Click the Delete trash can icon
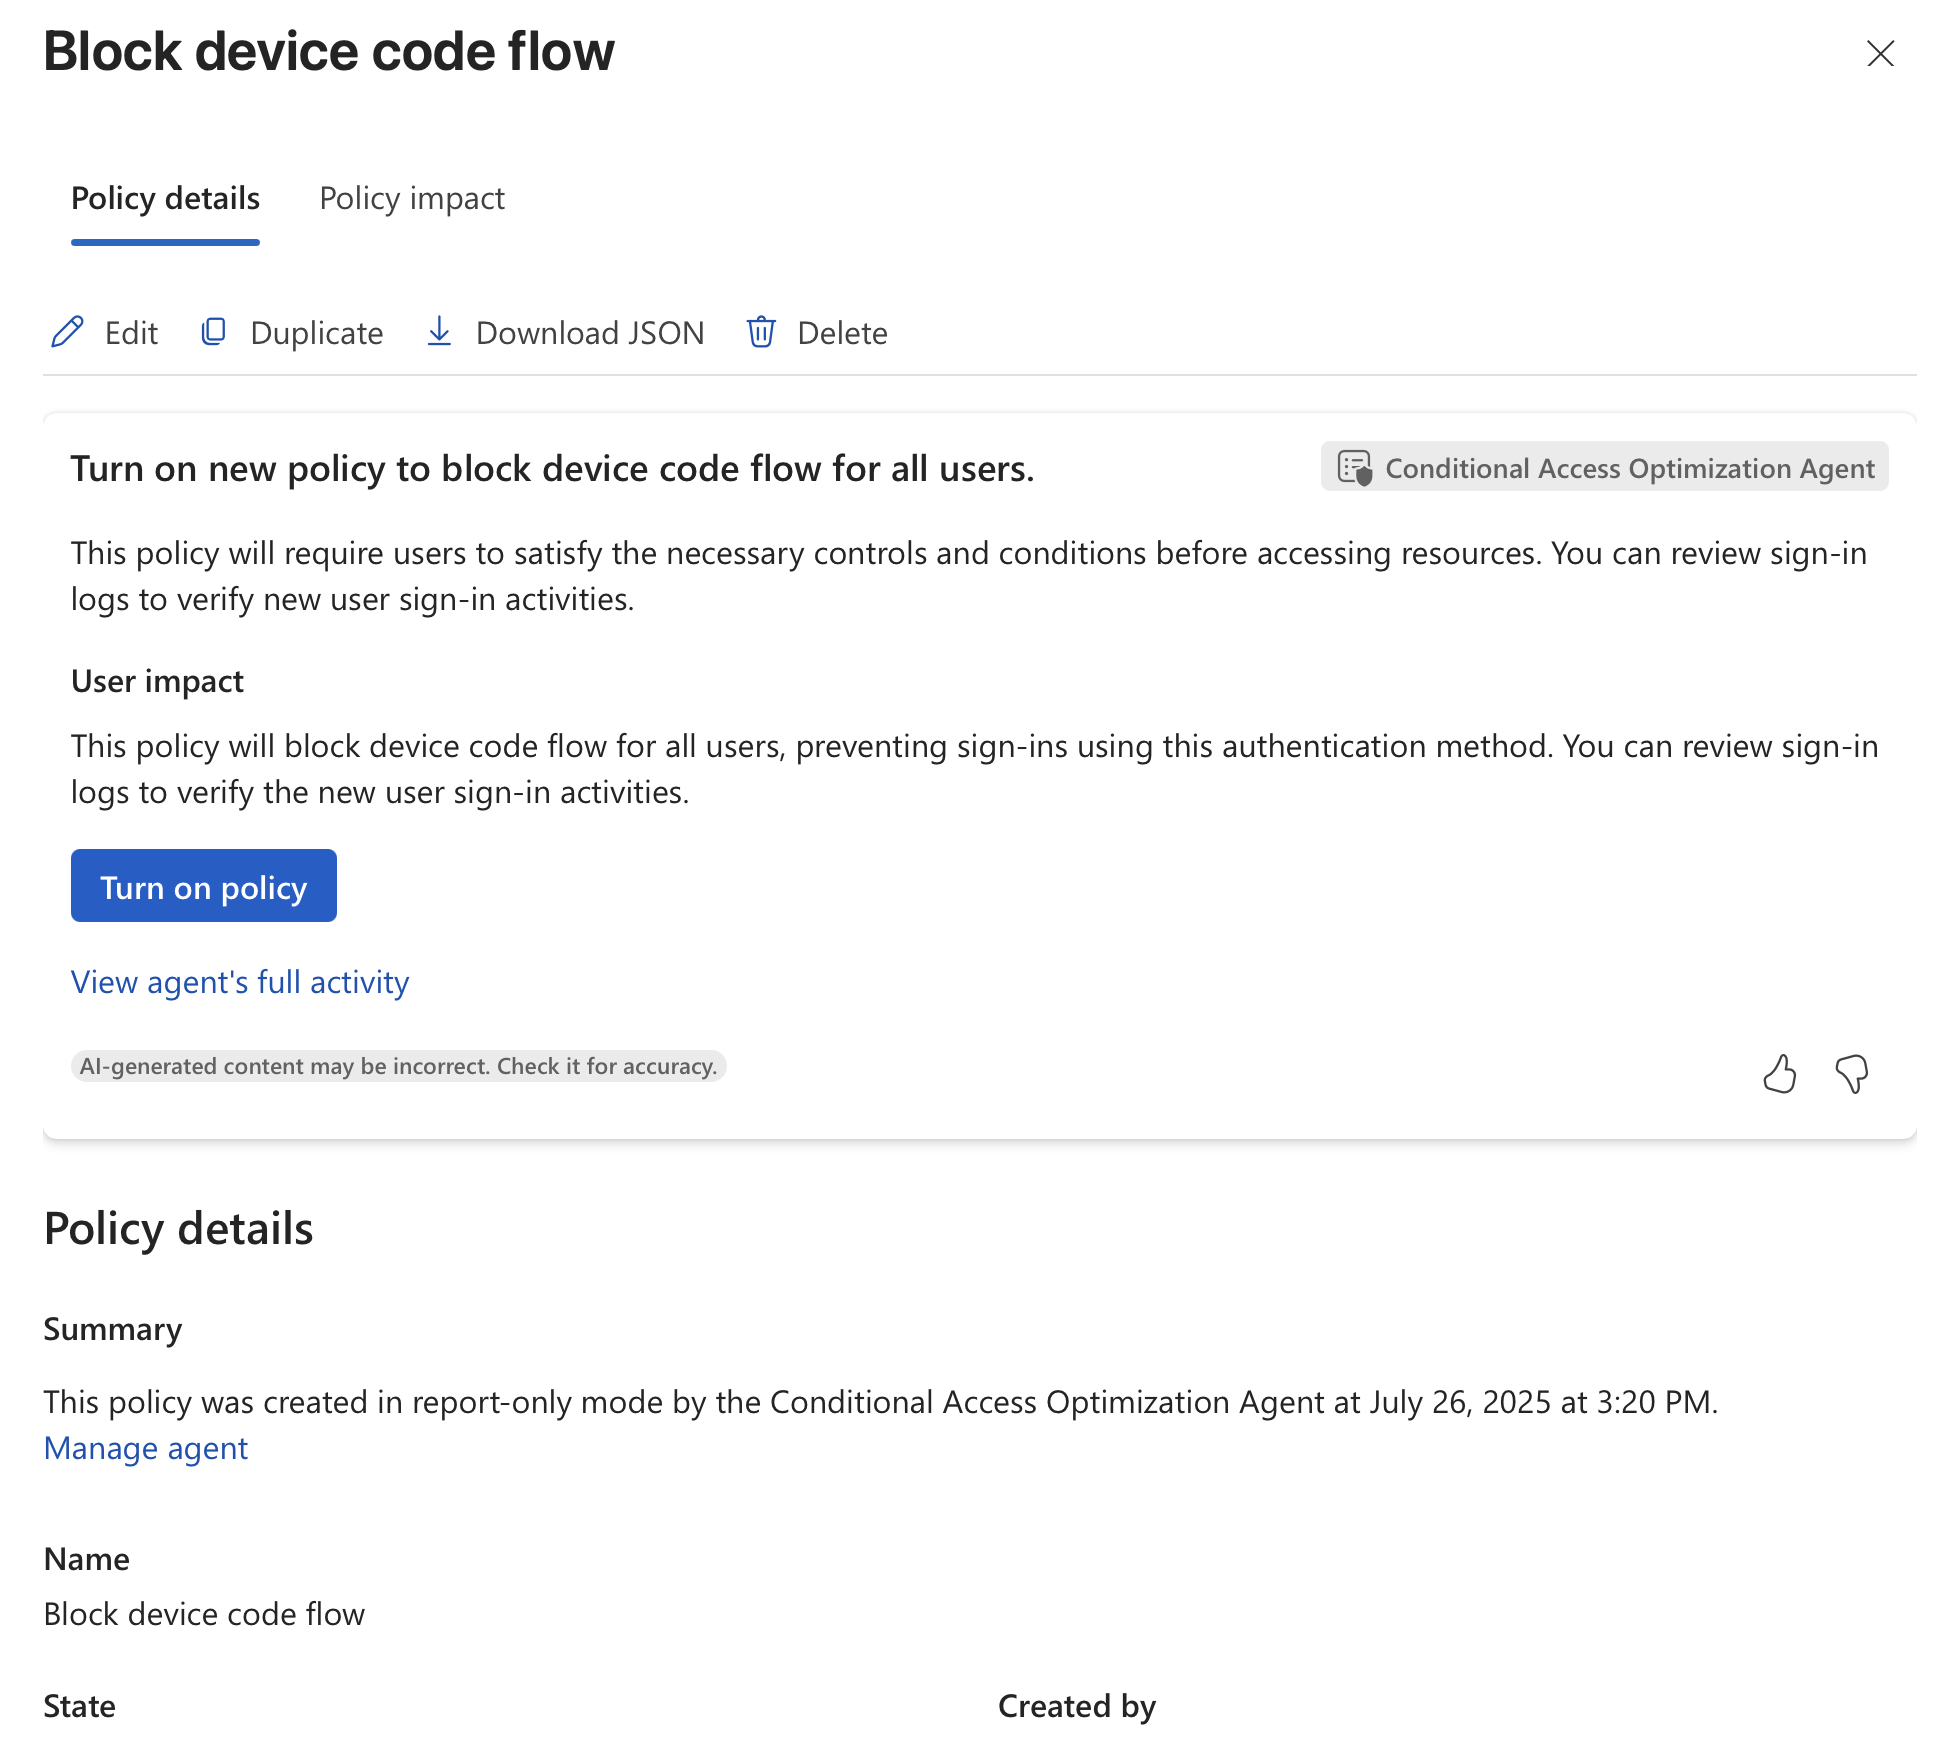The width and height of the screenshot is (1942, 1758). [761, 332]
